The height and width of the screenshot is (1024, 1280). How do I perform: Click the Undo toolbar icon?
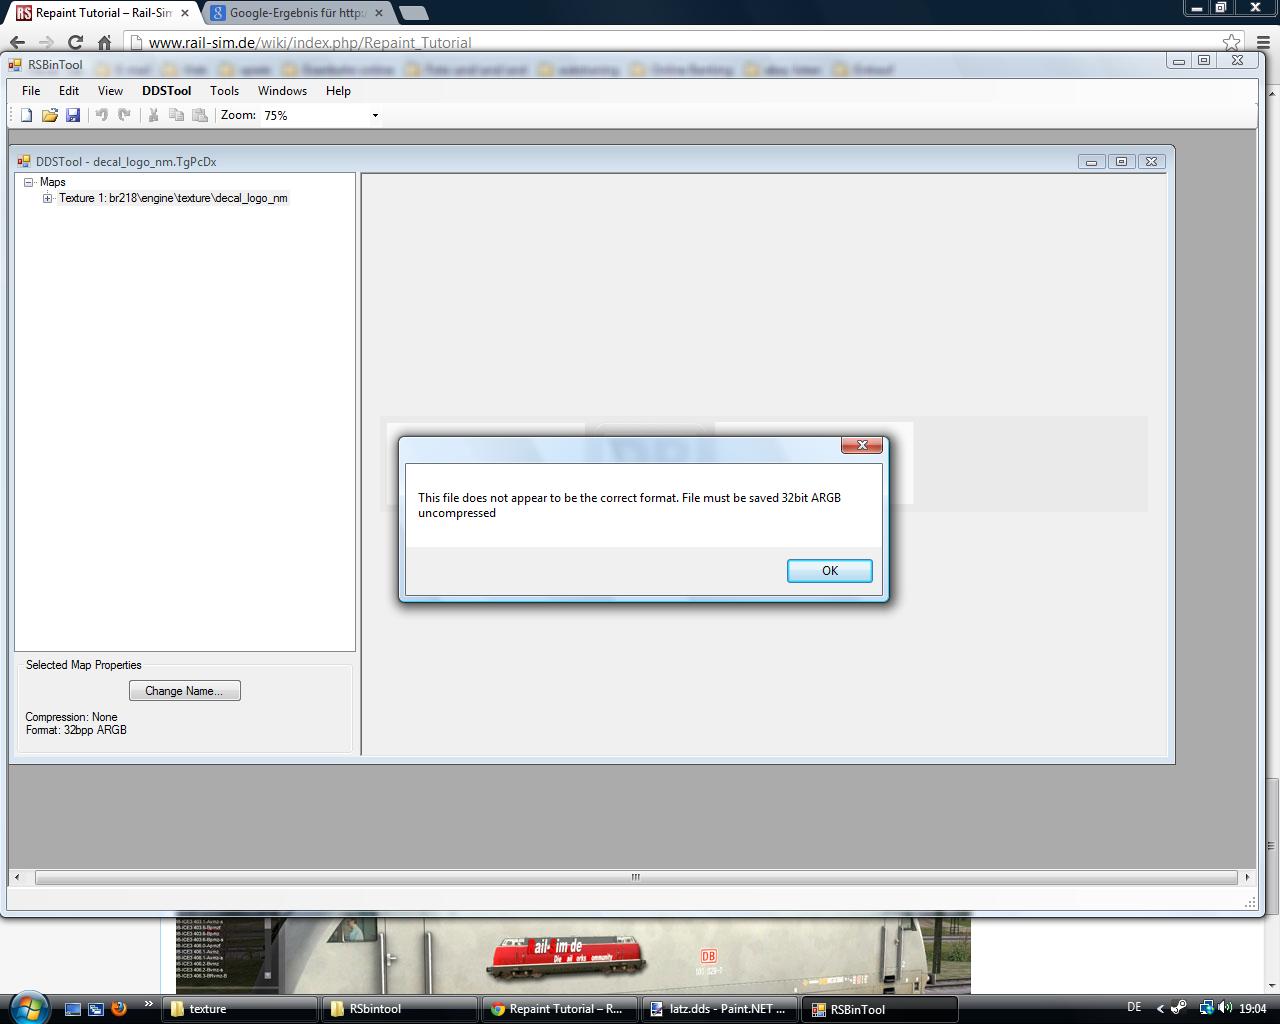(101, 115)
